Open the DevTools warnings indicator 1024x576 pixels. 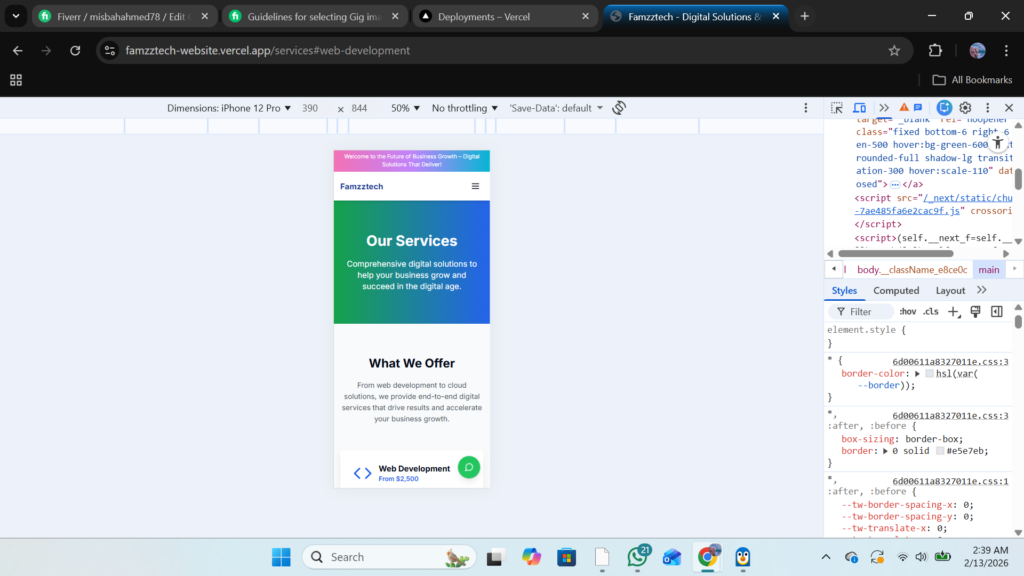click(x=904, y=108)
